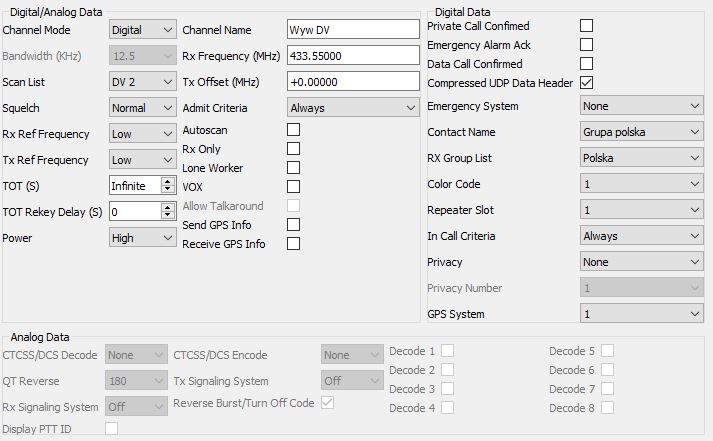Screen dimensions: 713x441
Task: Open the Squelch dropdown set to Normal
Action: click(x=142, y=108)
